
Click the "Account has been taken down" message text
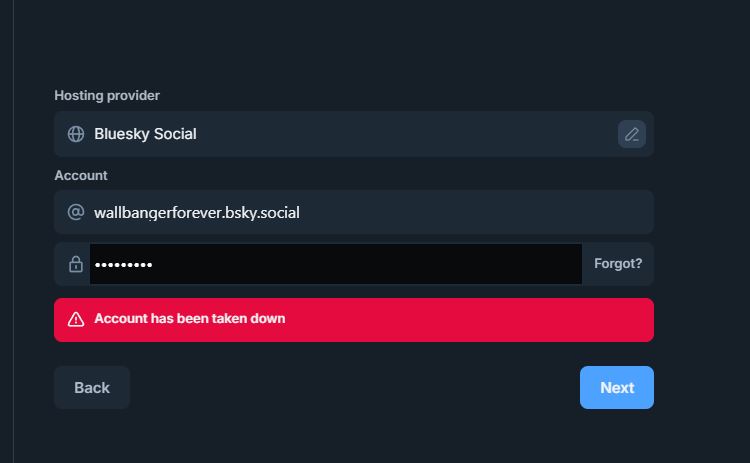point(190,319)
